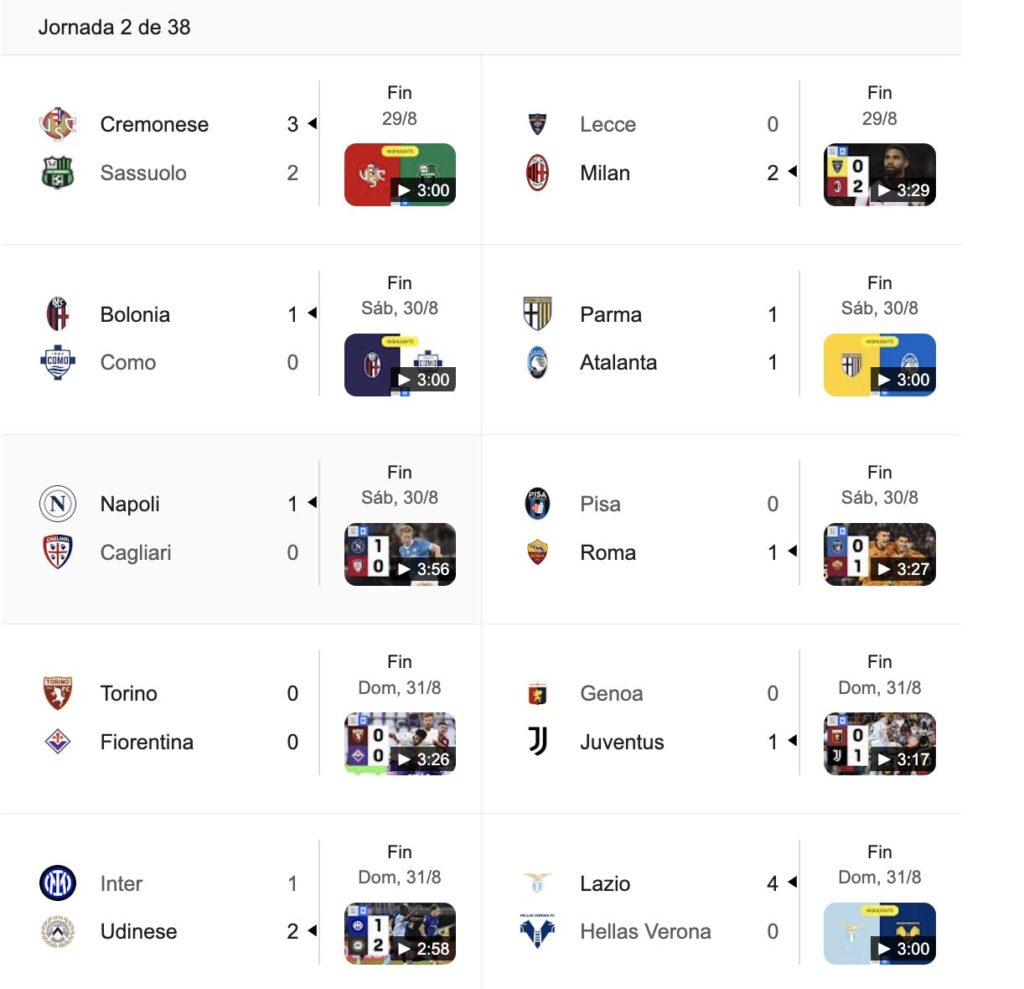Click the Cremonese team crest icon

(x=57, y=124)
